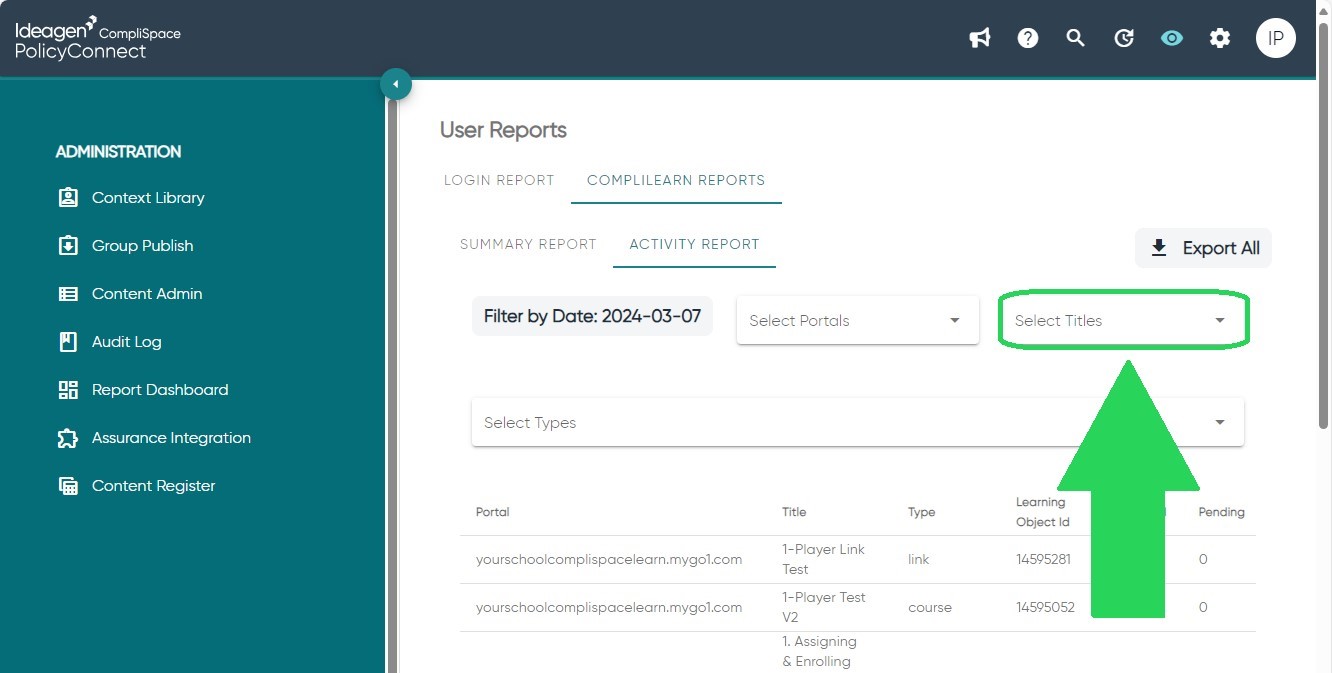Click the Assurance Integration puzzle icon

[x=68, y=437]
